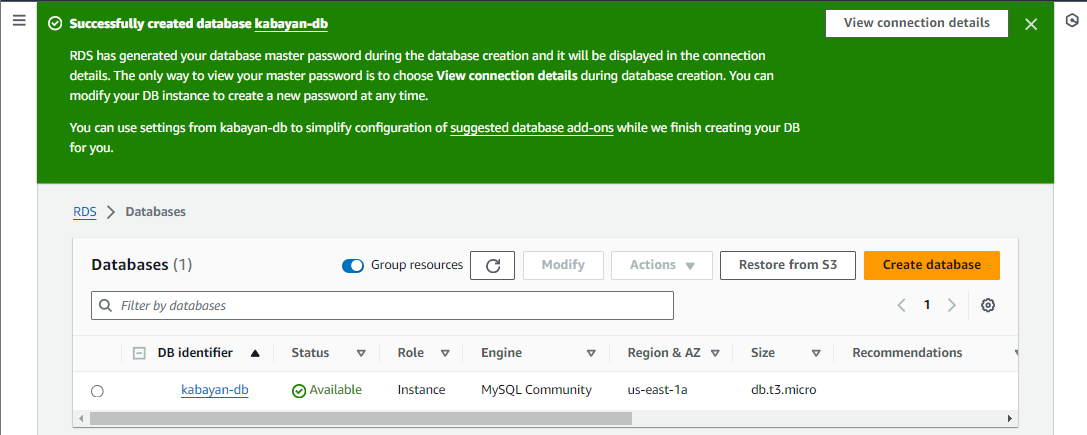This screenshot has width=1087, height=435.
Task: Click the Create database button
Action: [x=931, y=265]
